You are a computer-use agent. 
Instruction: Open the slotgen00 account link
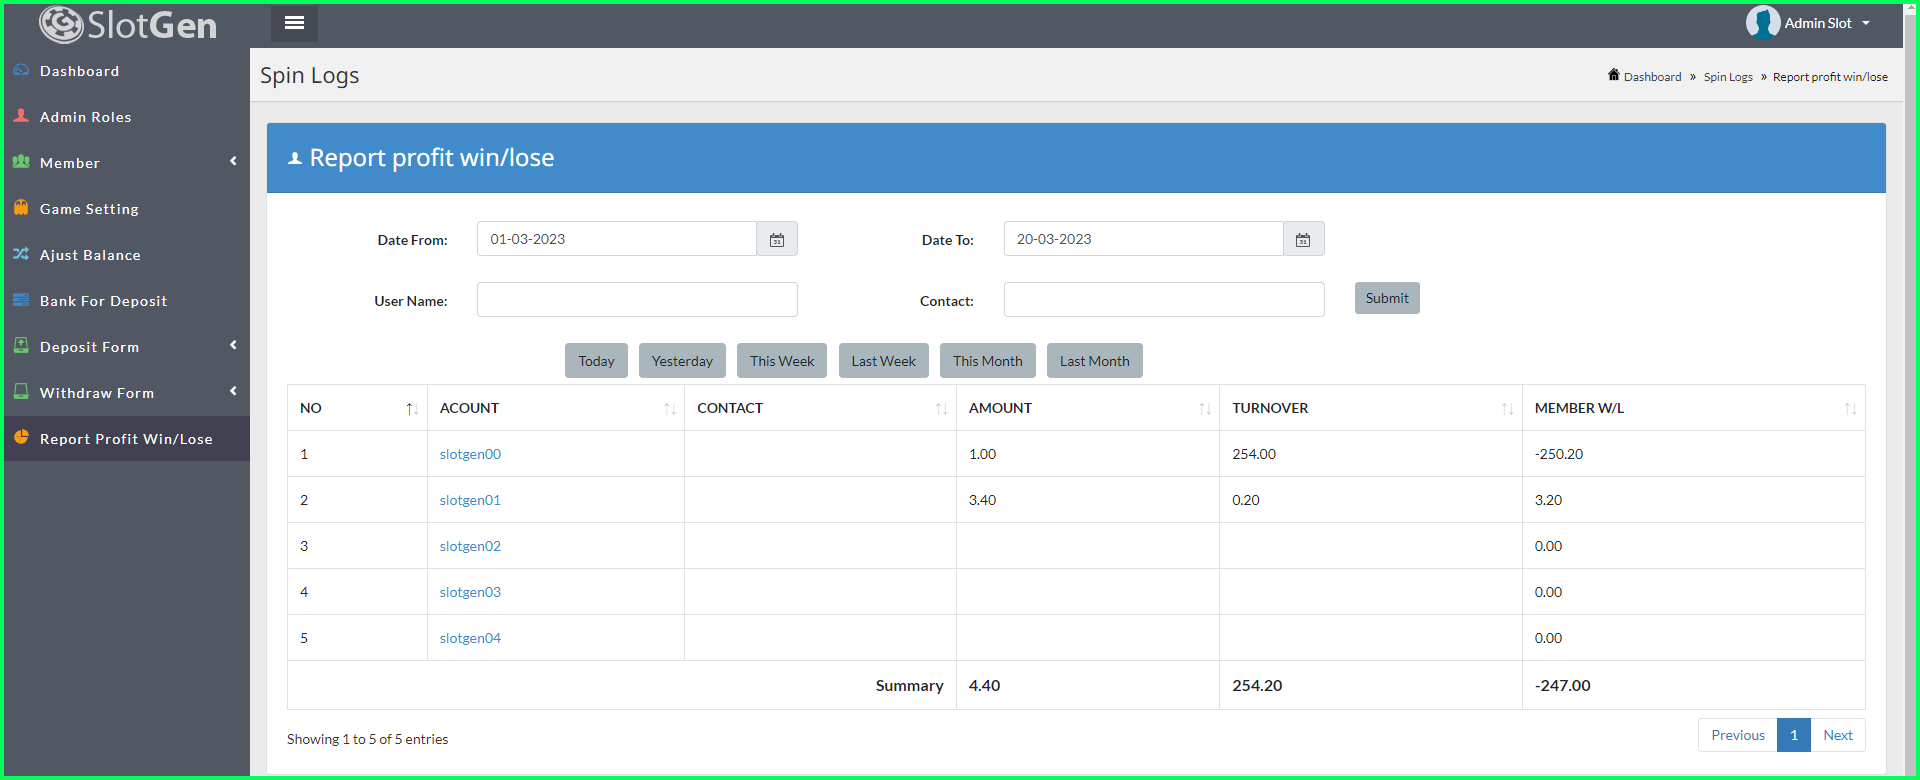(470, 454)
